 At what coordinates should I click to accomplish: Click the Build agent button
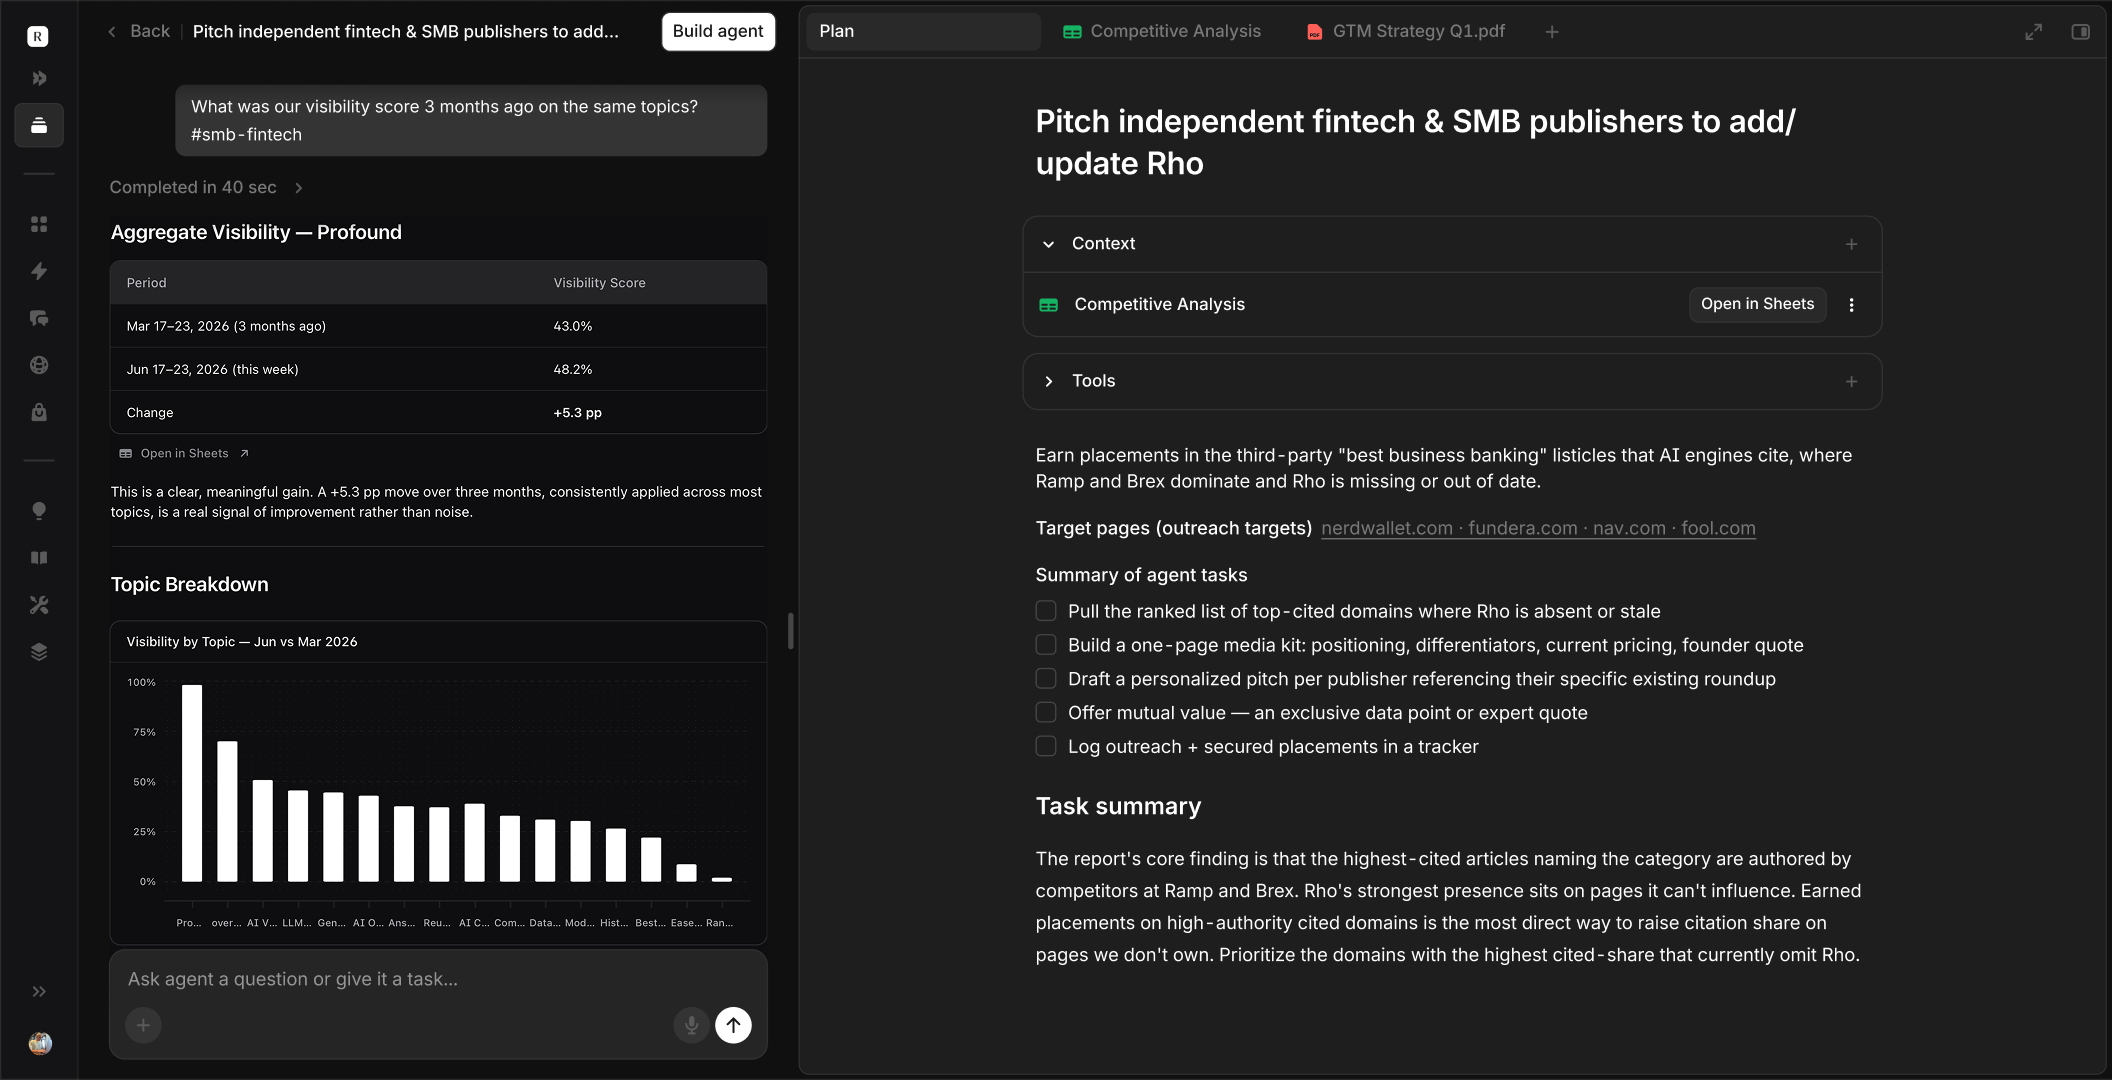tap(718, 32)
